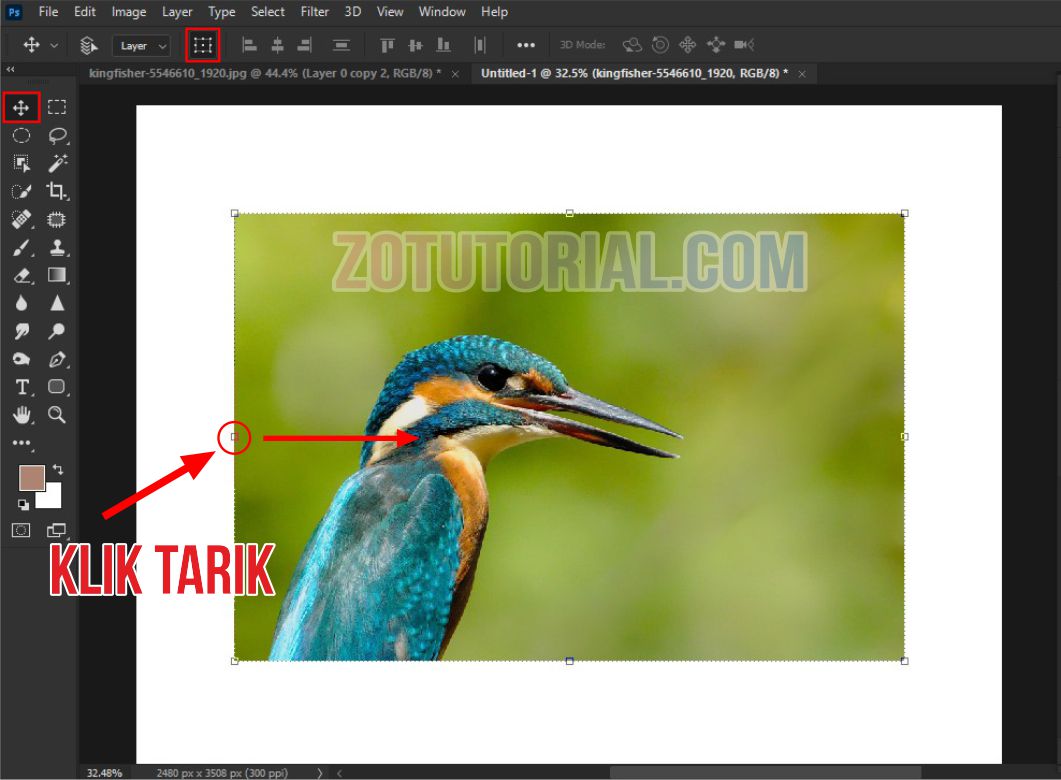
Task: Swap foreground and background colors
Action: tap(58, 469)
